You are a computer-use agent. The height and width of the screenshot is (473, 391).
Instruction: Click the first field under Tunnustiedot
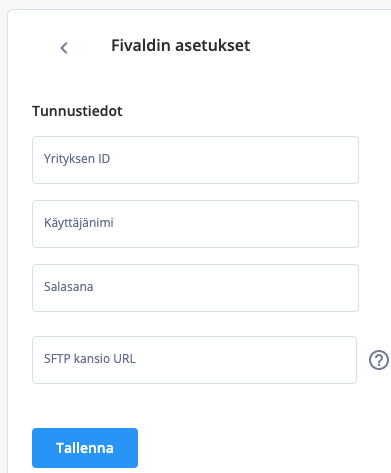(195, 160)
